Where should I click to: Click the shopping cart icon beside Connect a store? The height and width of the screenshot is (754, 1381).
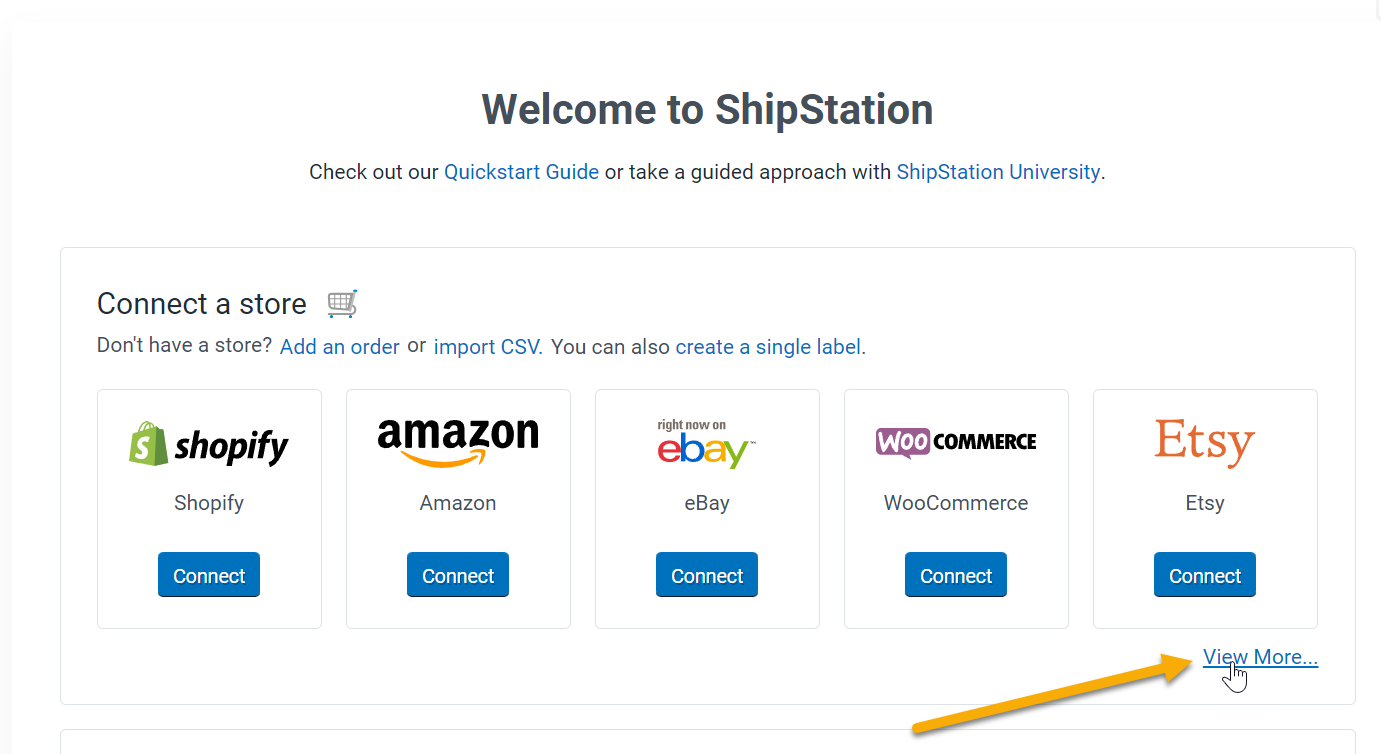(x=341, y=302)
